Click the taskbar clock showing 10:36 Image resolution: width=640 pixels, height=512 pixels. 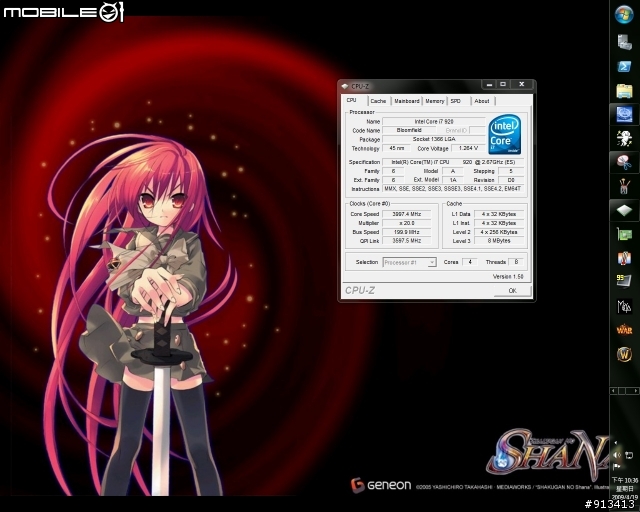point(625,488)
